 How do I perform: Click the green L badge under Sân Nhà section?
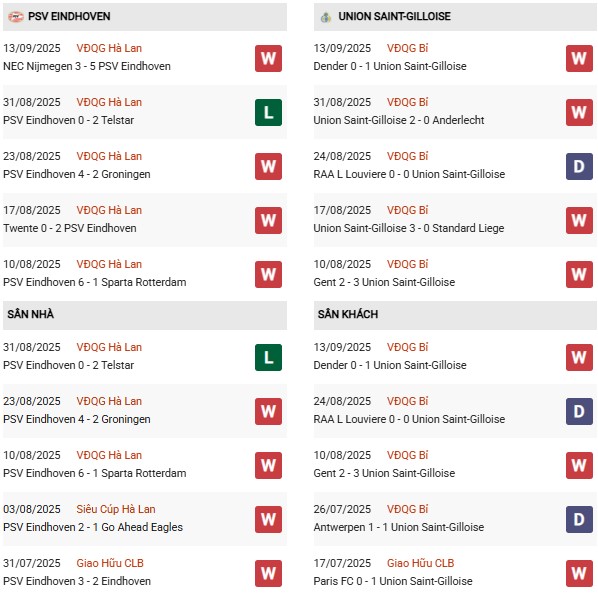click(268, 357)
